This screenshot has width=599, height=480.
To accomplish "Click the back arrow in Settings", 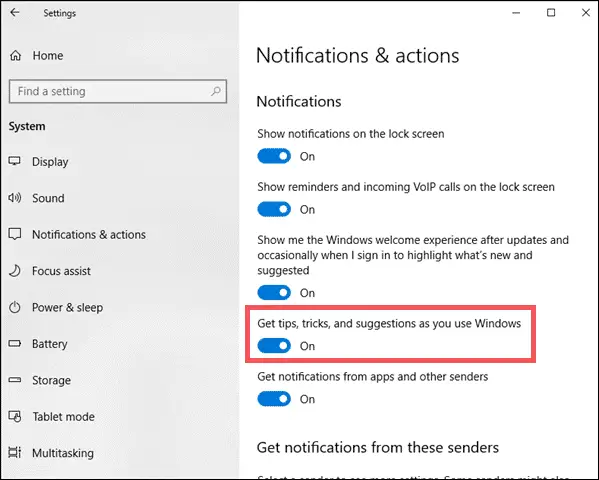I will coord(15,13).
